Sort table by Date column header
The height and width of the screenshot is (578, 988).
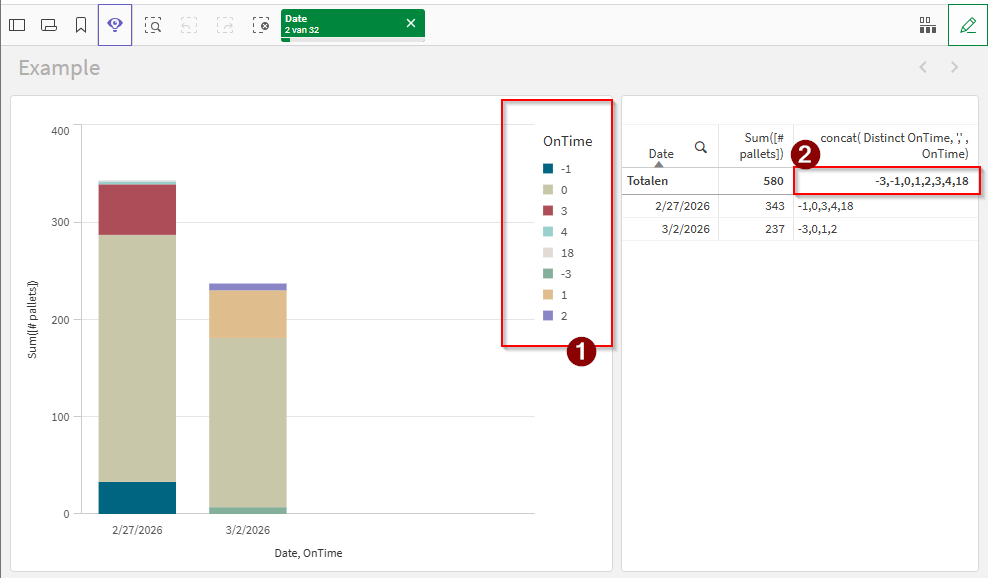point(661,154)
